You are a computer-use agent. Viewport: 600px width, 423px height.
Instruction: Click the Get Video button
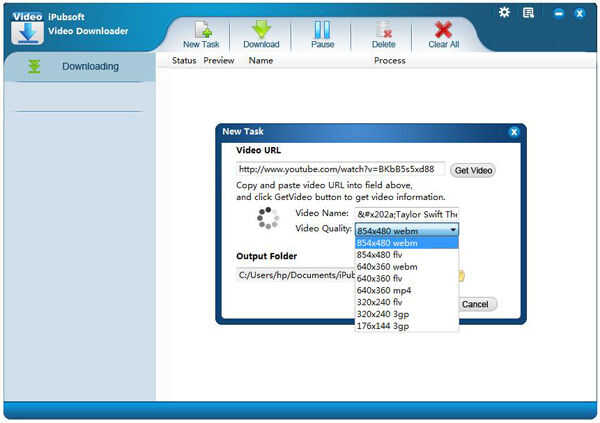point(473,170)
